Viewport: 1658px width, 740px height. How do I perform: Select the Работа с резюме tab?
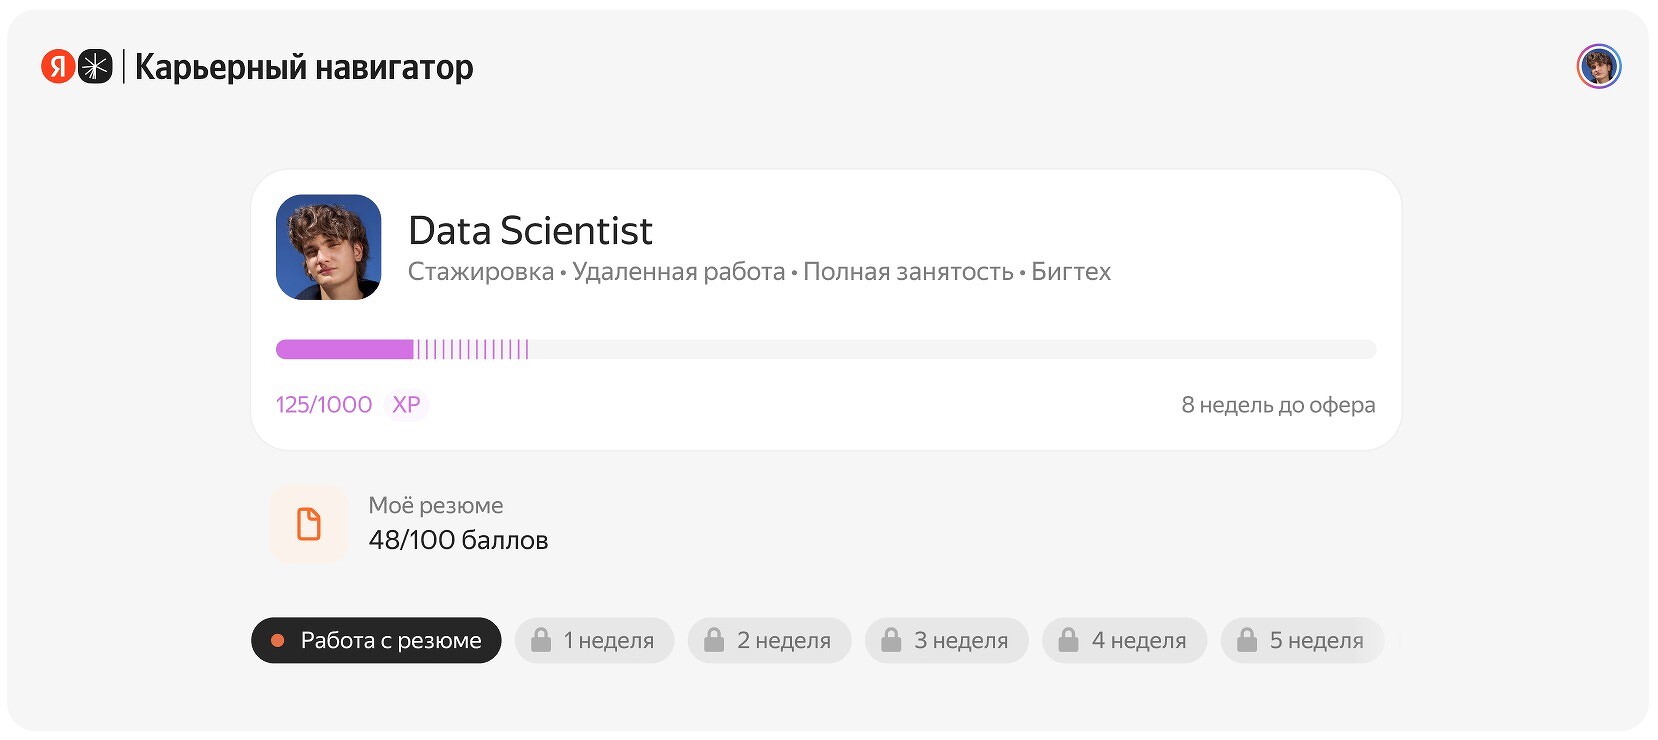[x=376, y=640]
